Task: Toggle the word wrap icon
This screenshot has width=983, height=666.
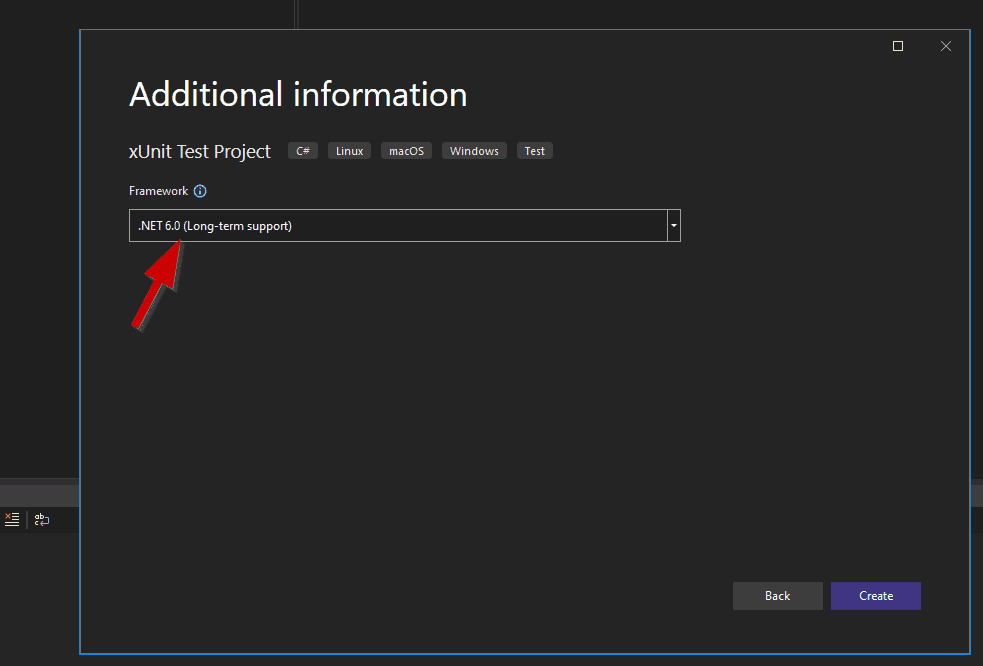Action: (42, 519)
